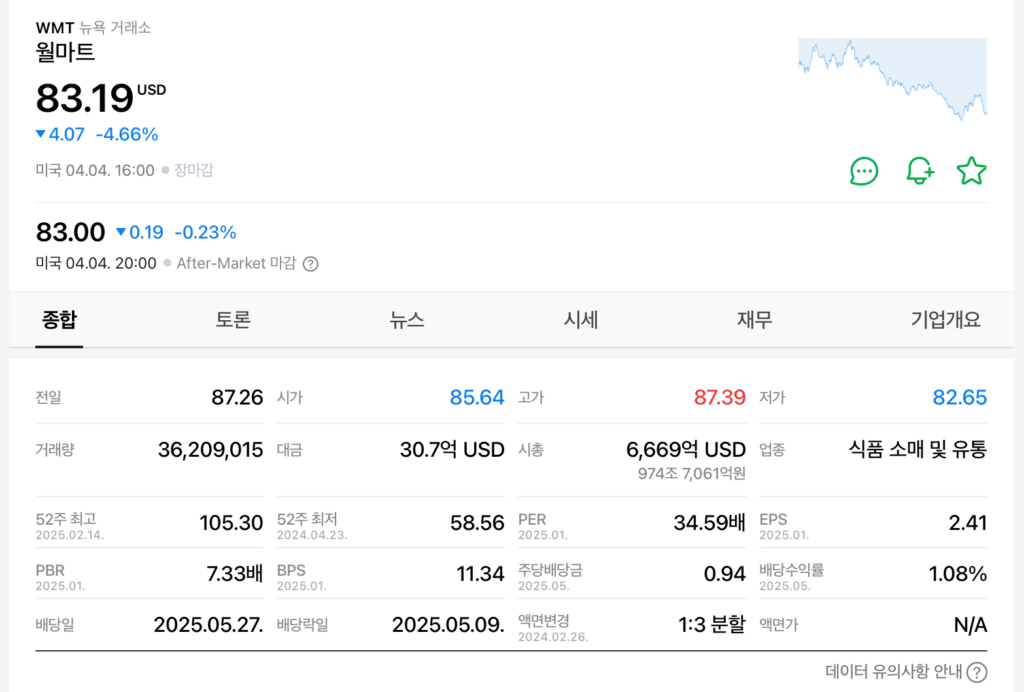Switch to the 재무 tab
1024x692 pixels.
click(754, 320)
